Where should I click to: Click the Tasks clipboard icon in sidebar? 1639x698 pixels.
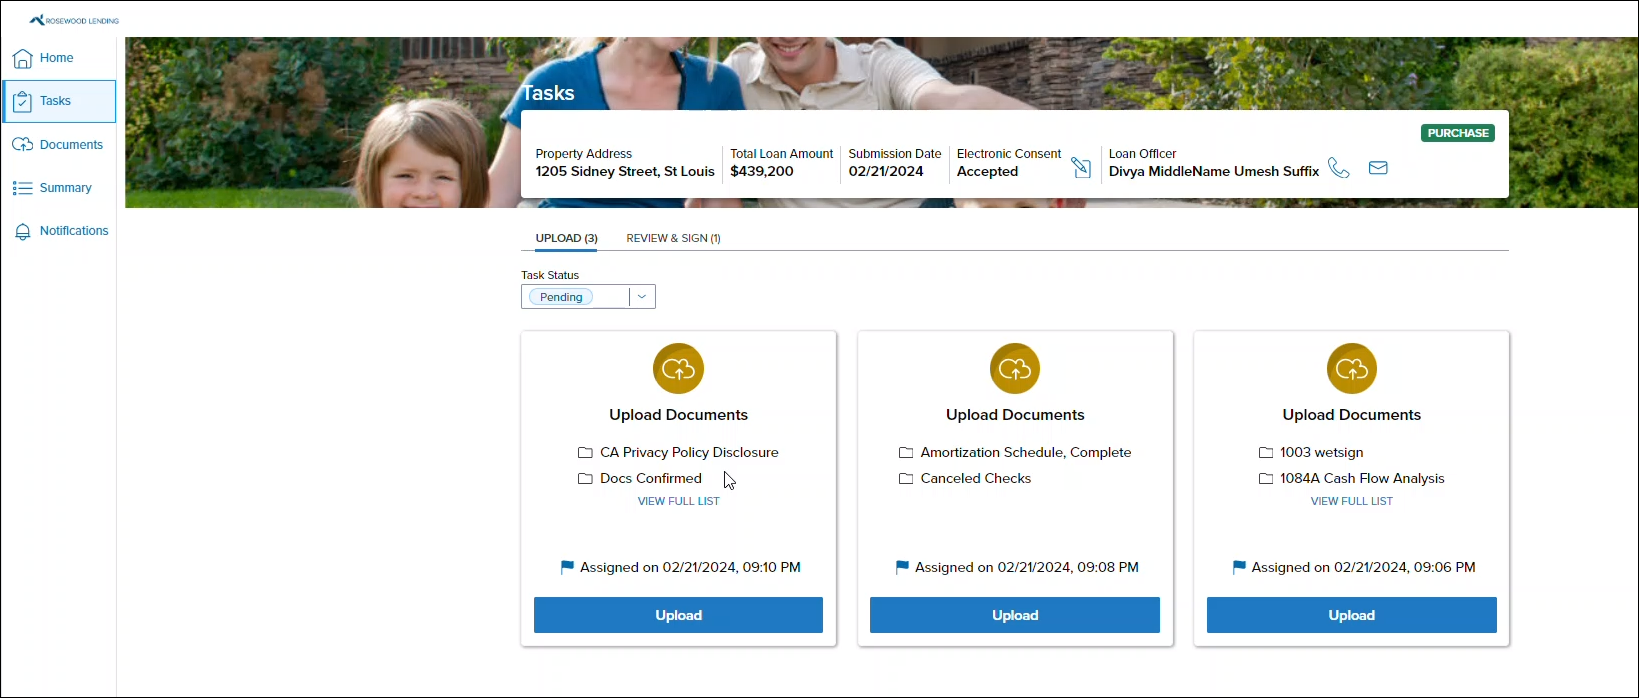(x=22, y=101)
